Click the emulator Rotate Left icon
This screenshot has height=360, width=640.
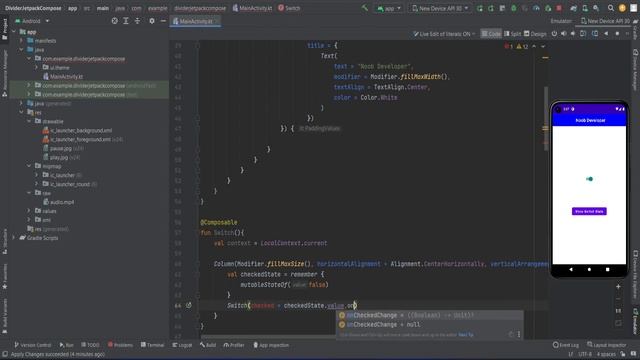click(583, 34)
